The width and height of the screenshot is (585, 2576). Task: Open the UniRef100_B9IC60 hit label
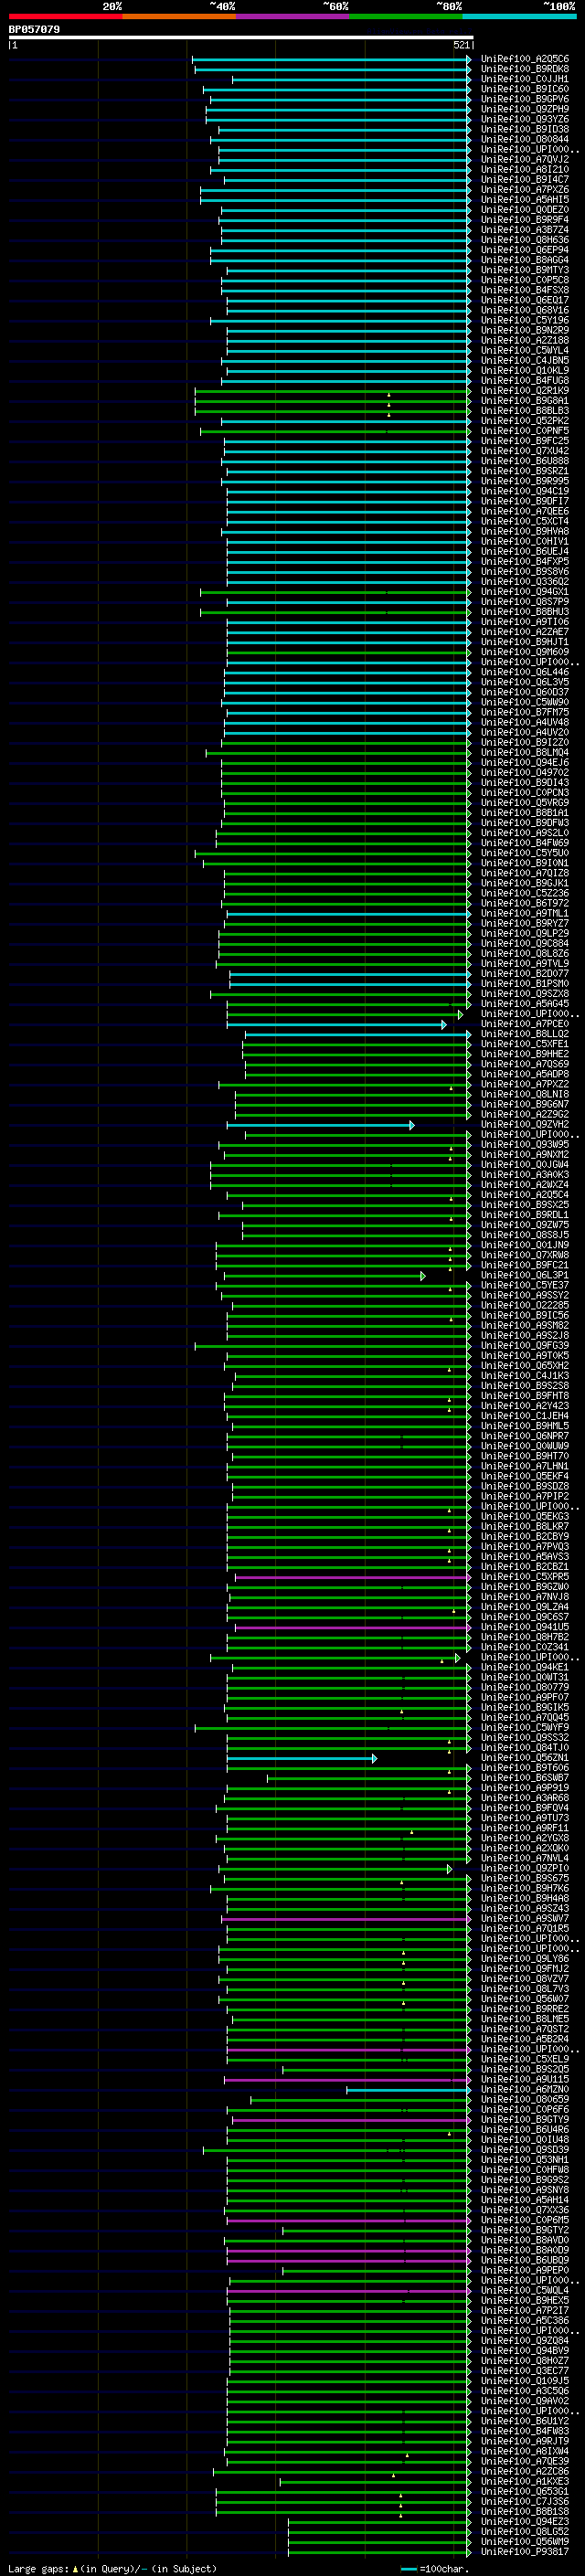pyautogui.click(x=525, y=89)
